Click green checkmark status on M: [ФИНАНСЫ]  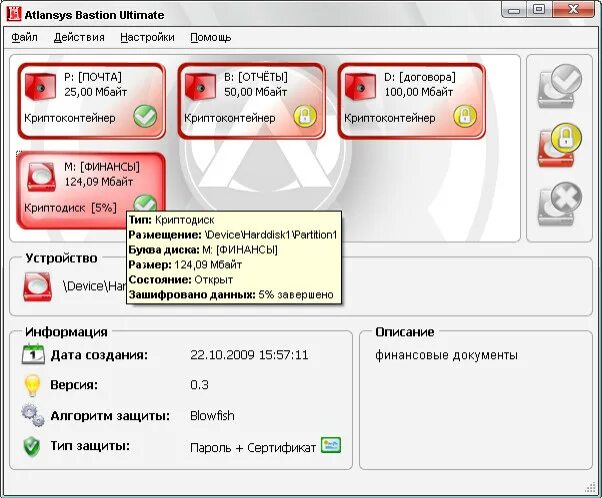coord(145,203)
